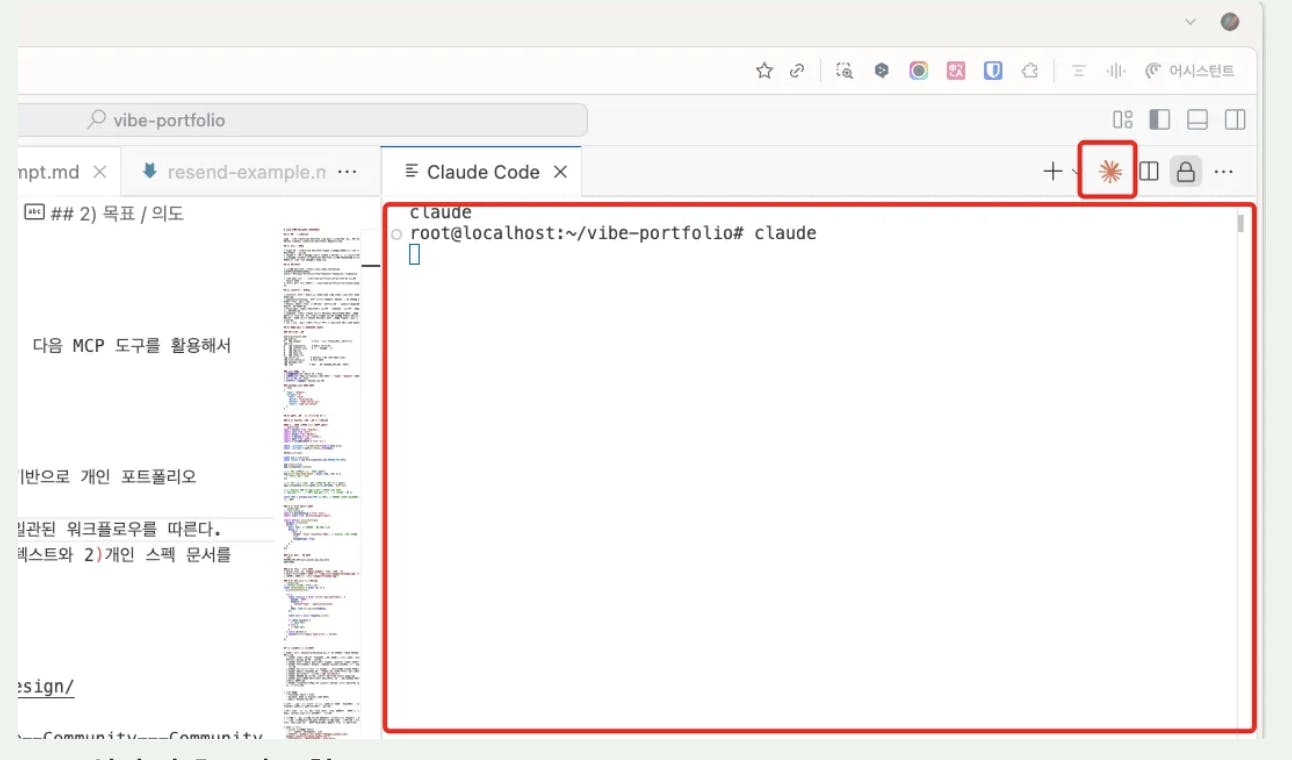Split the editor with the split icon
Image resolution: width=1292 pixels, height=760 pixels.
tap(1149, 172)
